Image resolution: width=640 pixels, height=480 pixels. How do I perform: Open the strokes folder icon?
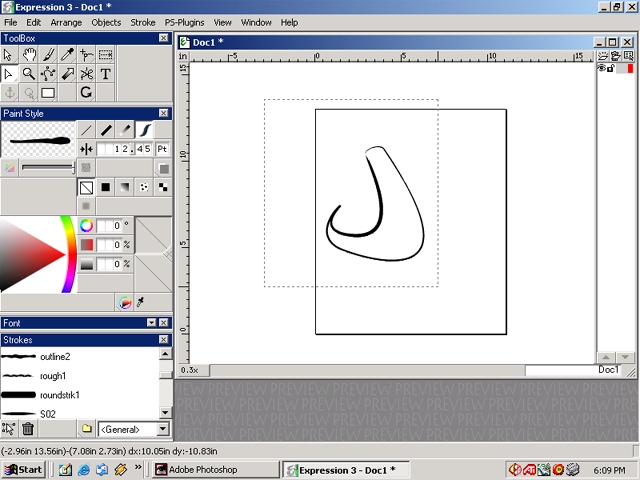tap(86, 429)
